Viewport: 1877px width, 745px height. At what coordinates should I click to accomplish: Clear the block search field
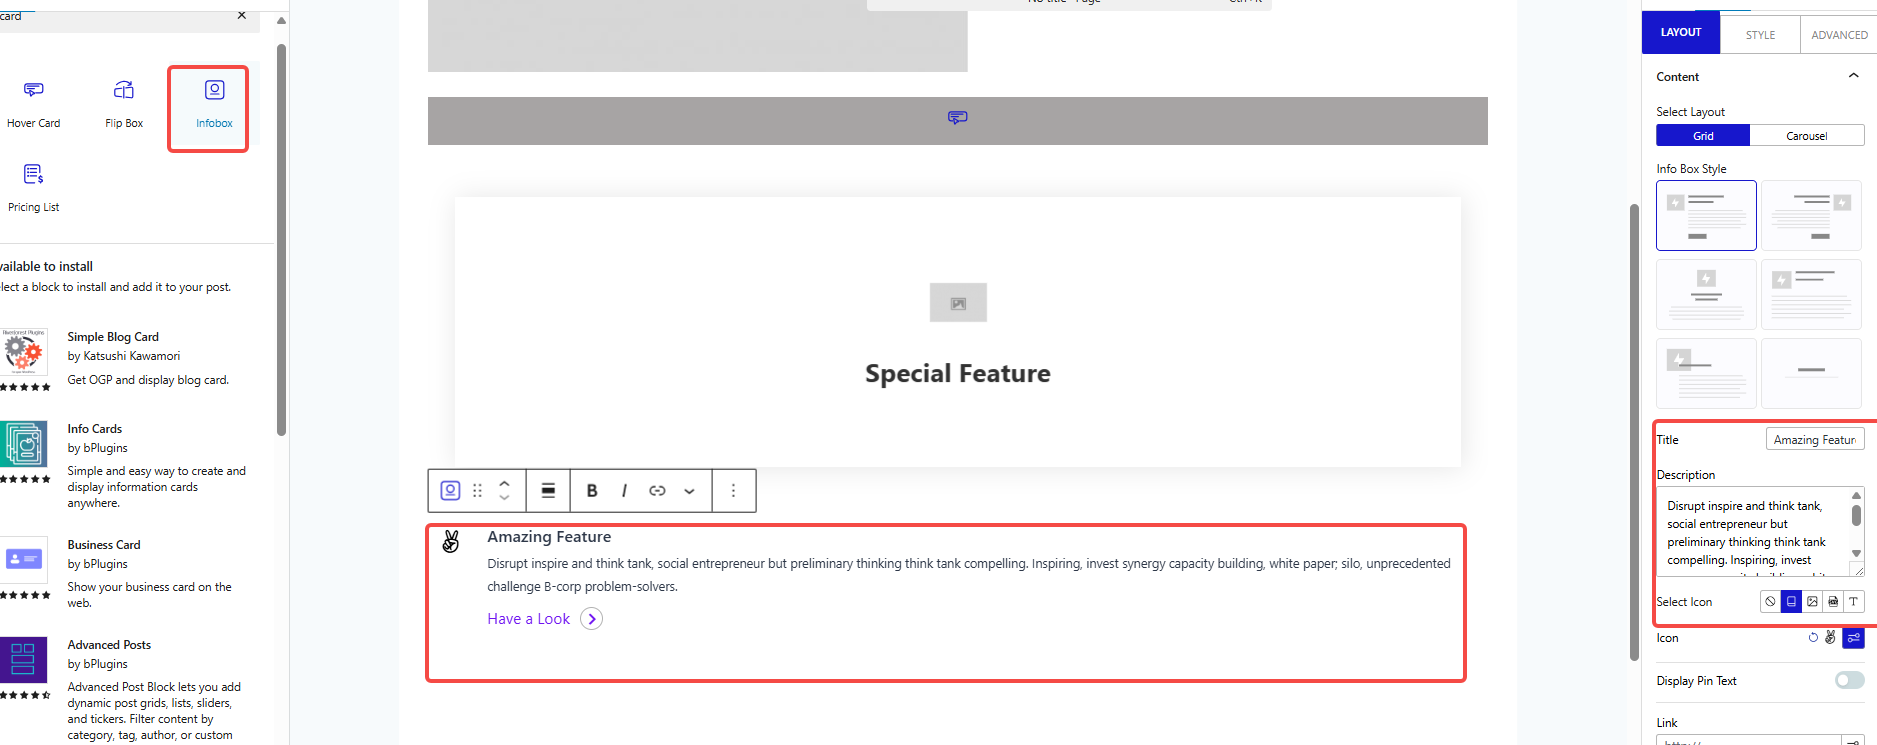click(x=241, y=15)
